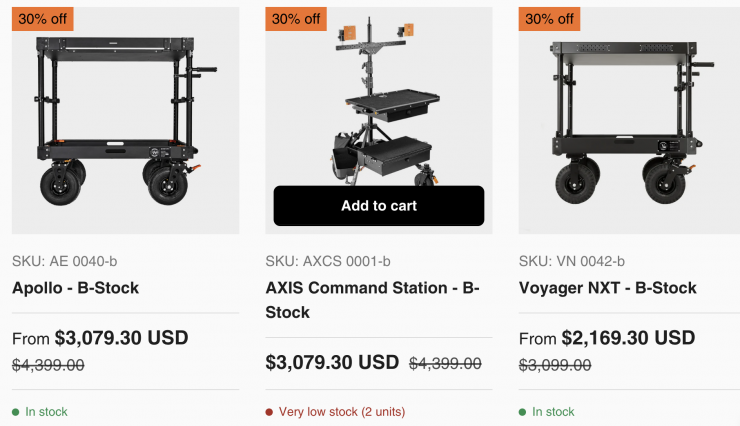This screenshot has width=740, height=426.
Task: Click the Very low stock (2 units) label
Action: 342,412
